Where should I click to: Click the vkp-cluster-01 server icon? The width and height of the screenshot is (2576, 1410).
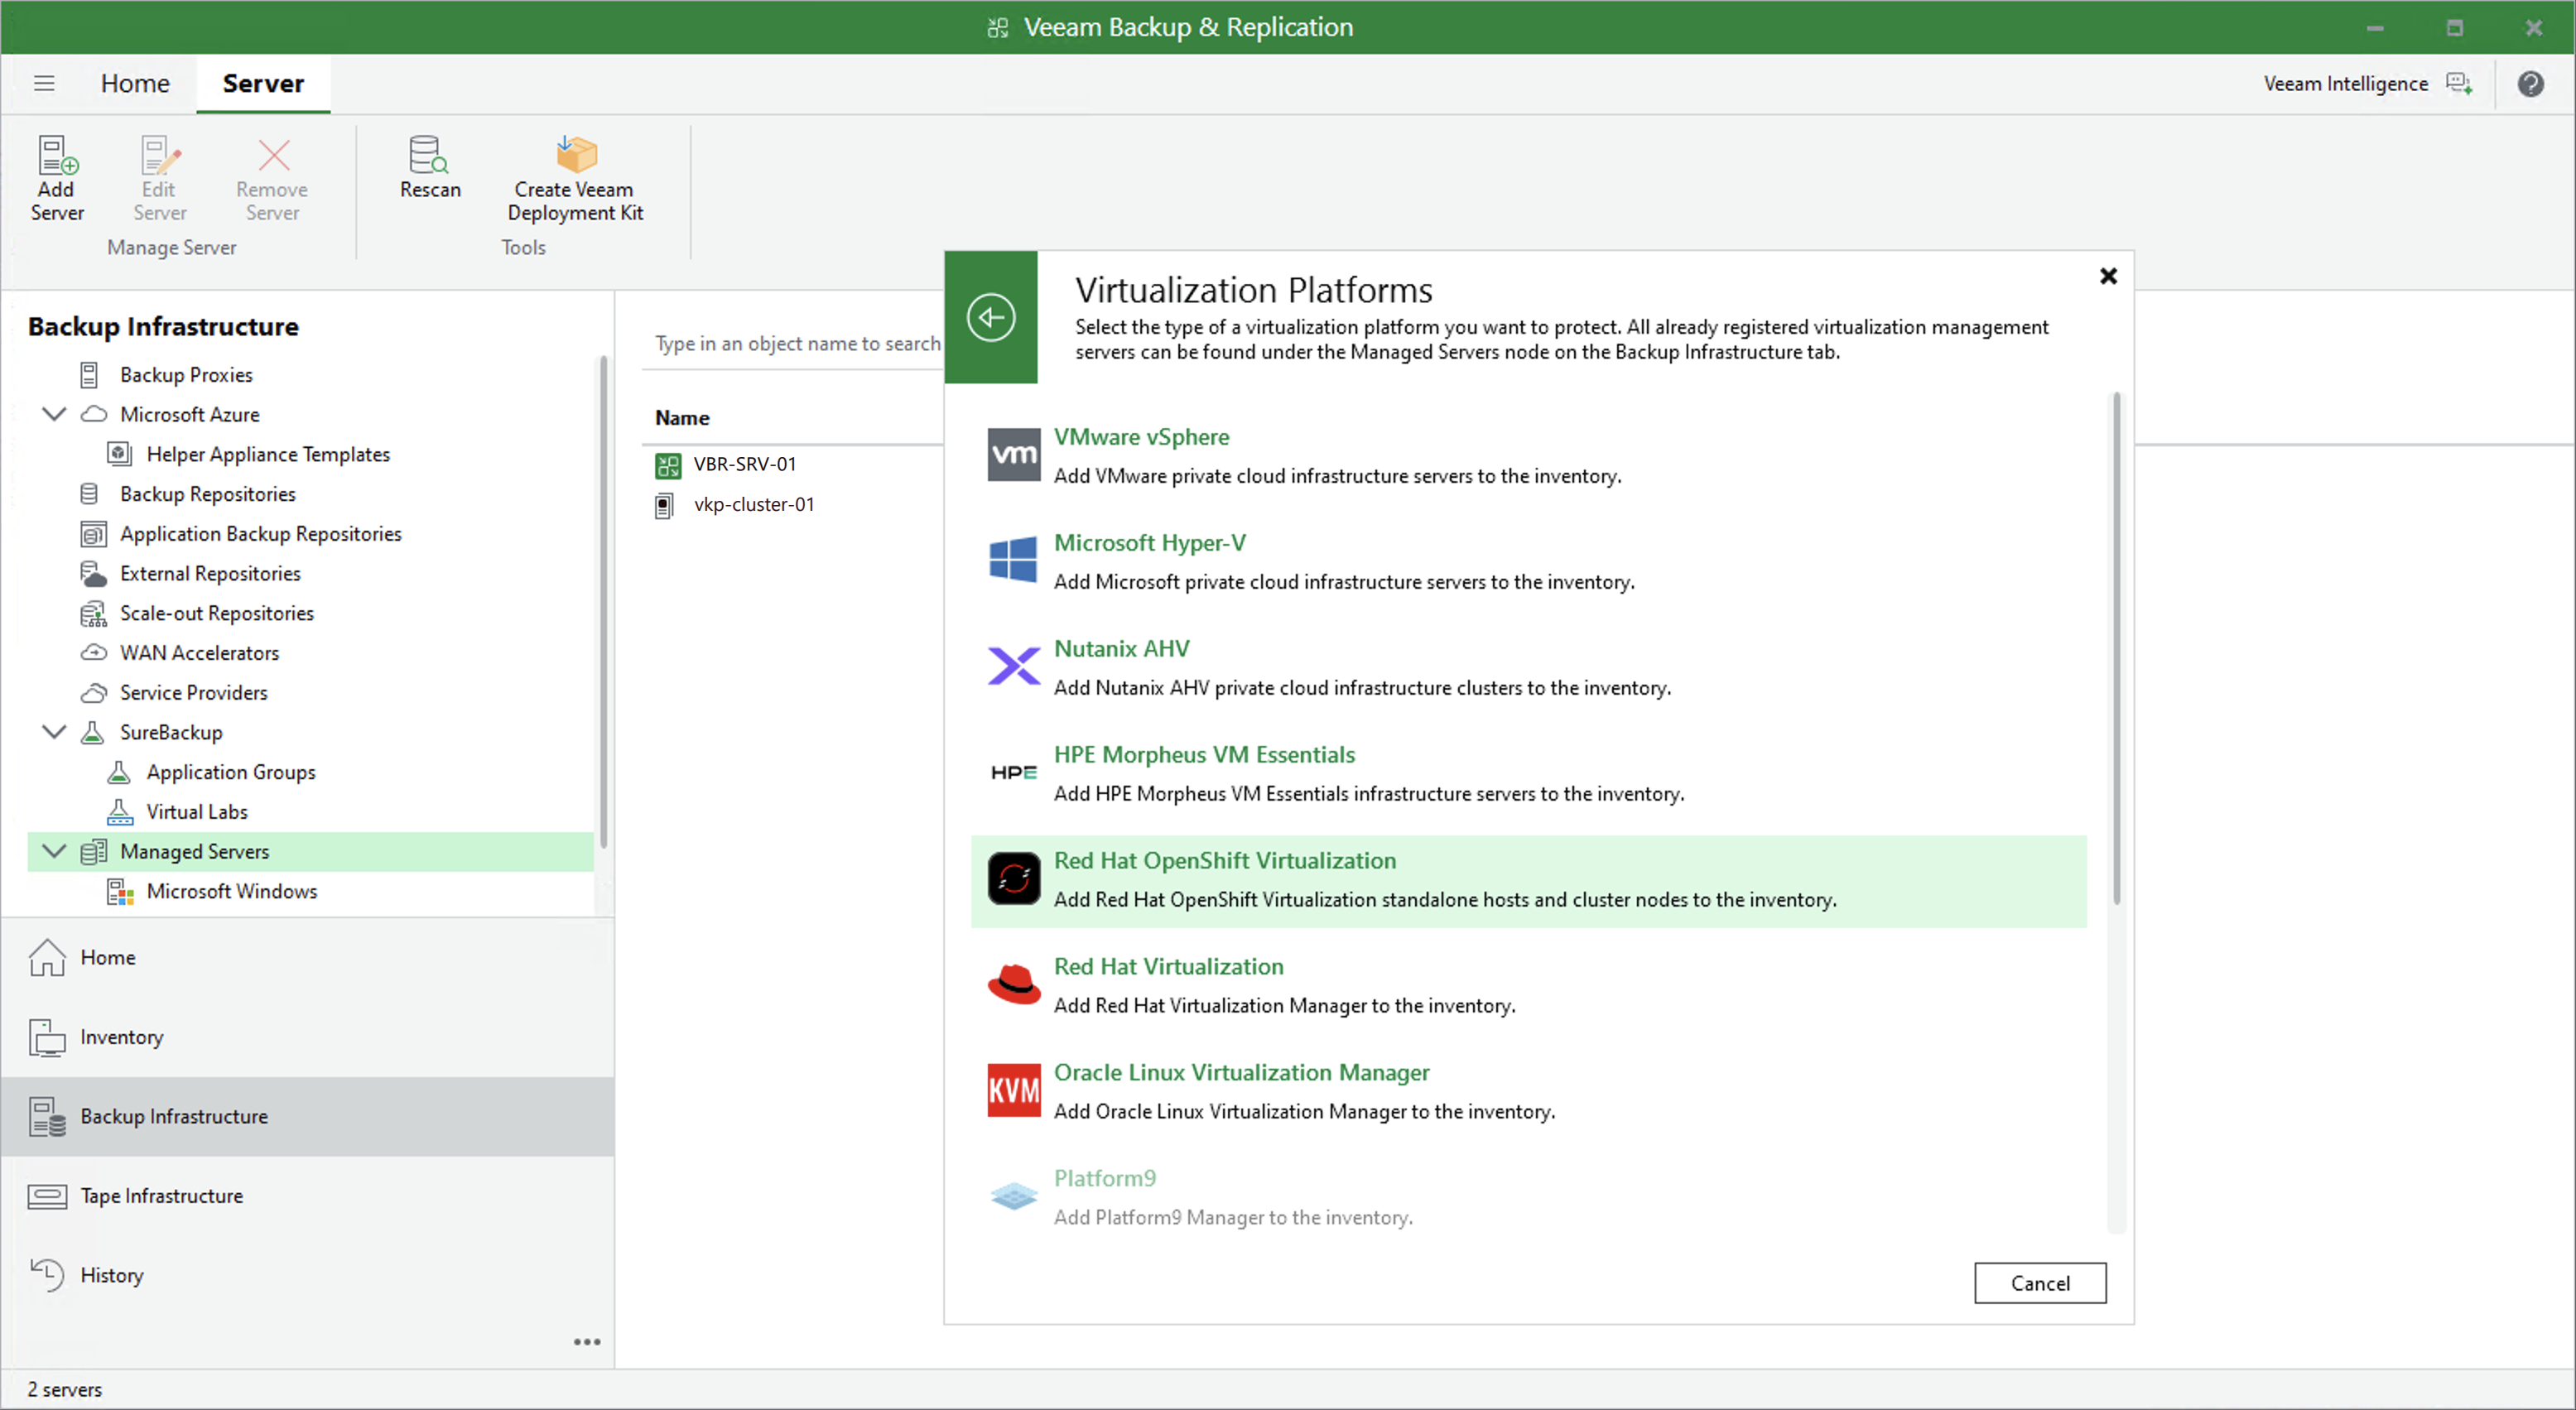pyautogui.click(x=664, y=506)
